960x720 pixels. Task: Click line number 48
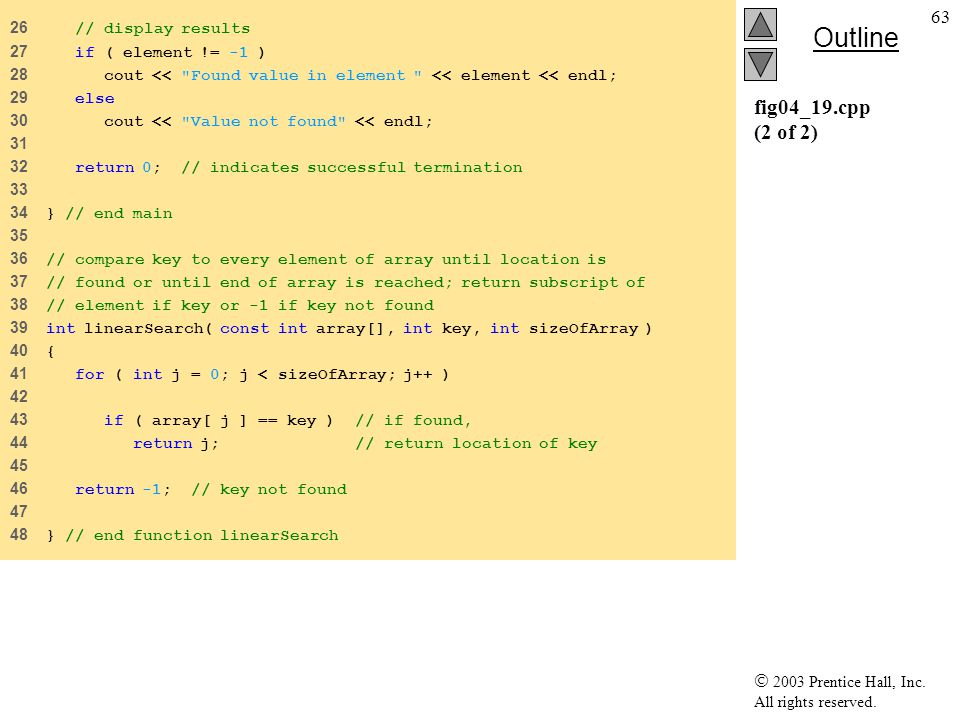[19, 534]
